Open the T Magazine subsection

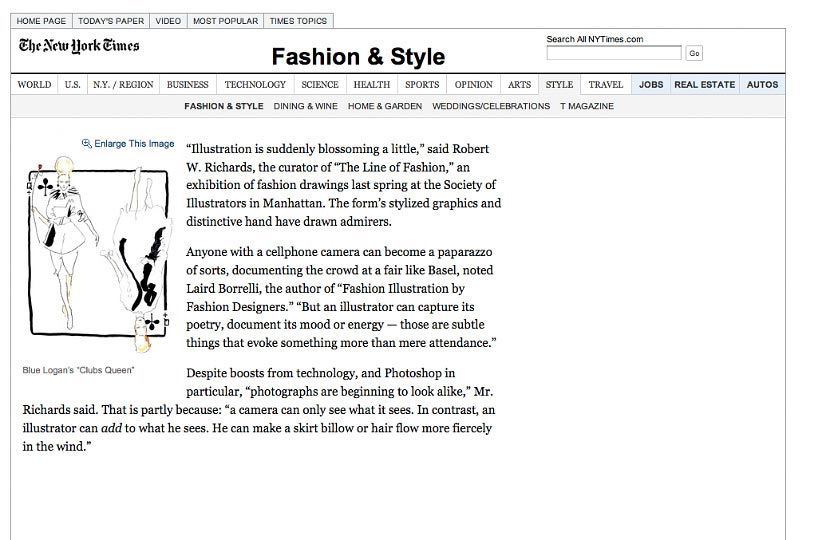click(x=587, y=106)
